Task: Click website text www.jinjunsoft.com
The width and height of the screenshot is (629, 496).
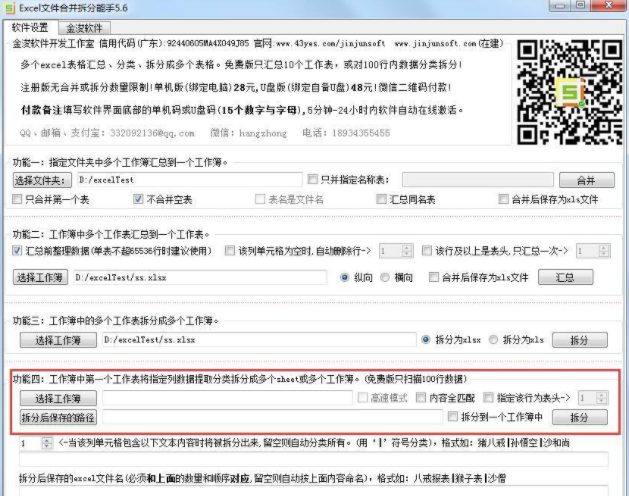Action: (x=435, y=43)
